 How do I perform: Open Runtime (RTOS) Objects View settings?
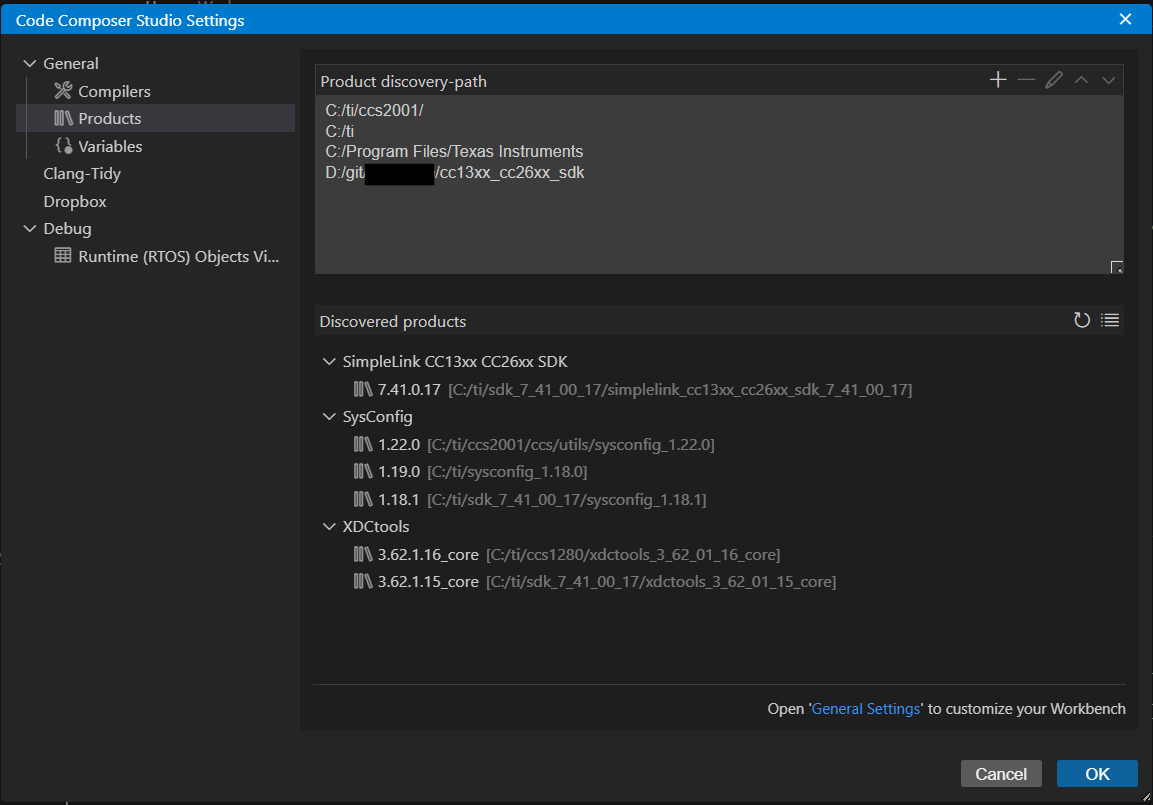point(155,257)
